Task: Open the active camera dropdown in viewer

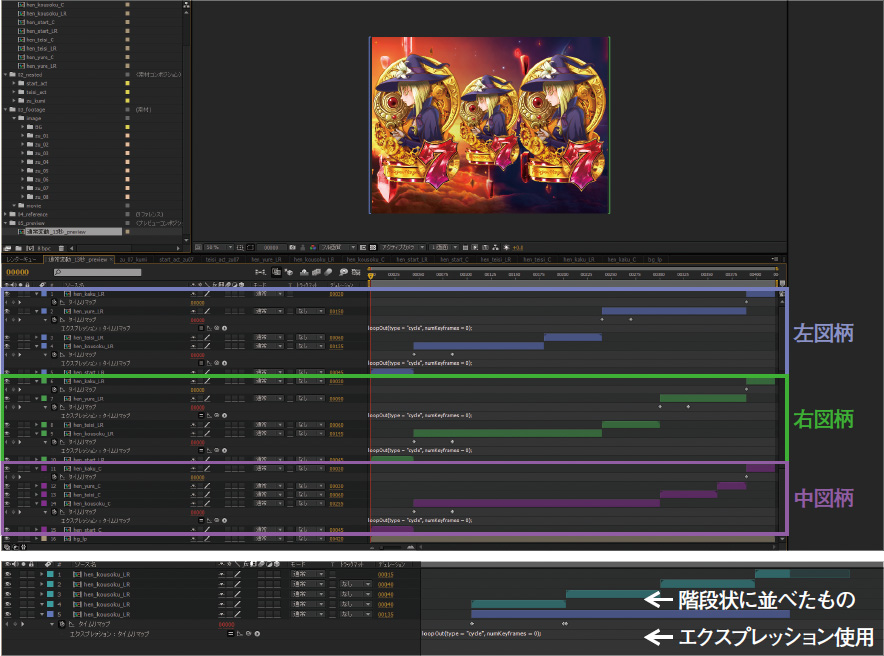Action: (403, 247)
